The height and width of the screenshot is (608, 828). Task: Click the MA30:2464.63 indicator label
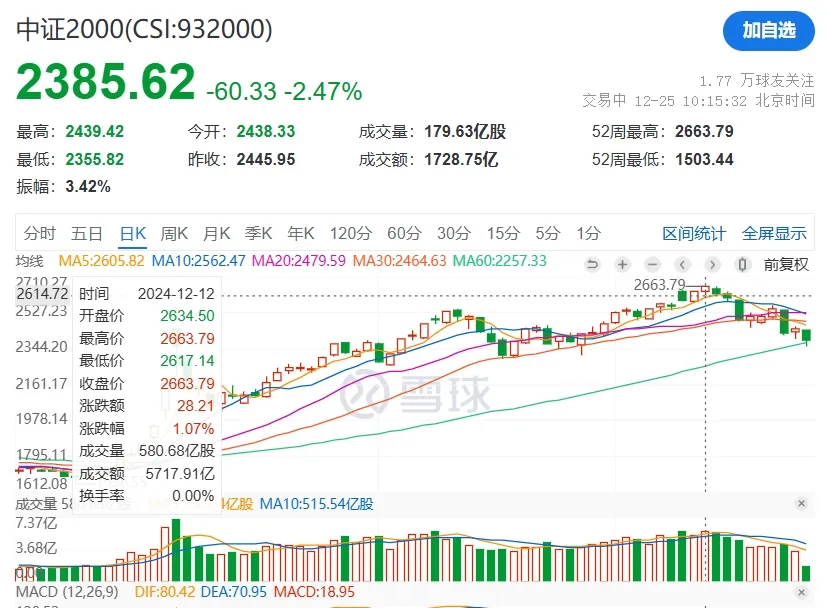400,261
